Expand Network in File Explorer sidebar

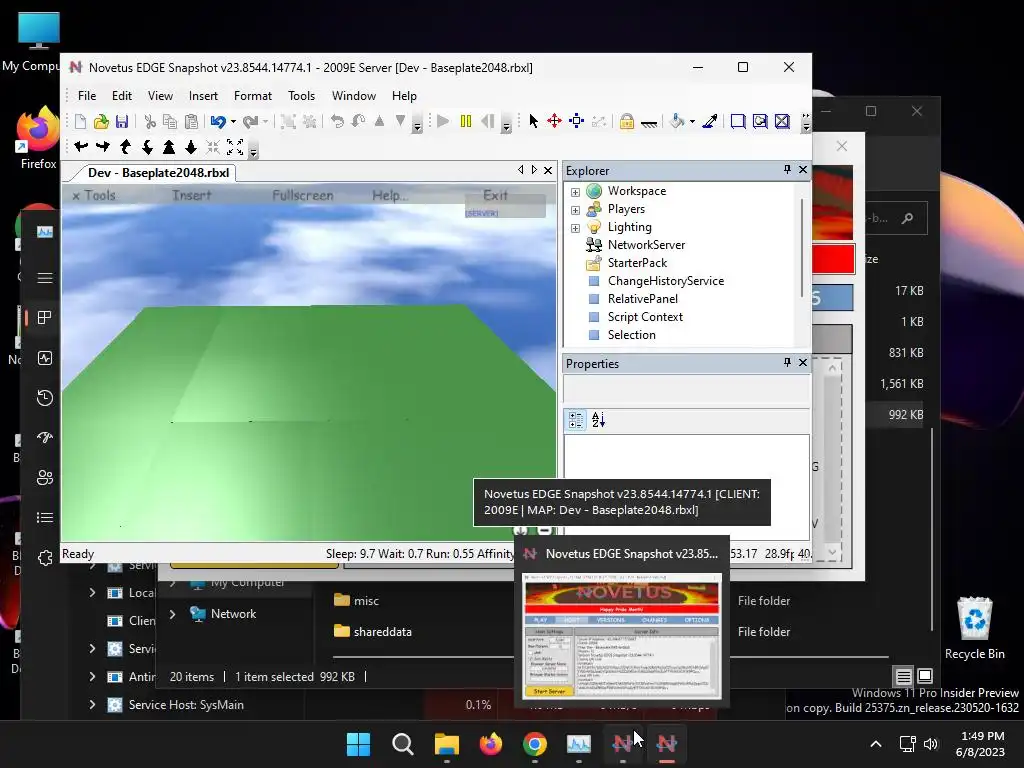pyautogui.click(x=172, y=615)
